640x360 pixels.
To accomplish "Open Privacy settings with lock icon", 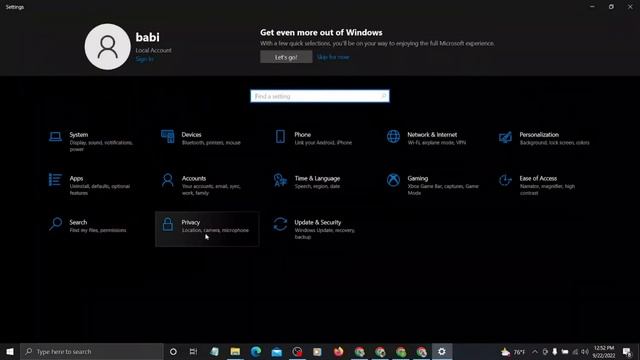I will pos(207,229).
